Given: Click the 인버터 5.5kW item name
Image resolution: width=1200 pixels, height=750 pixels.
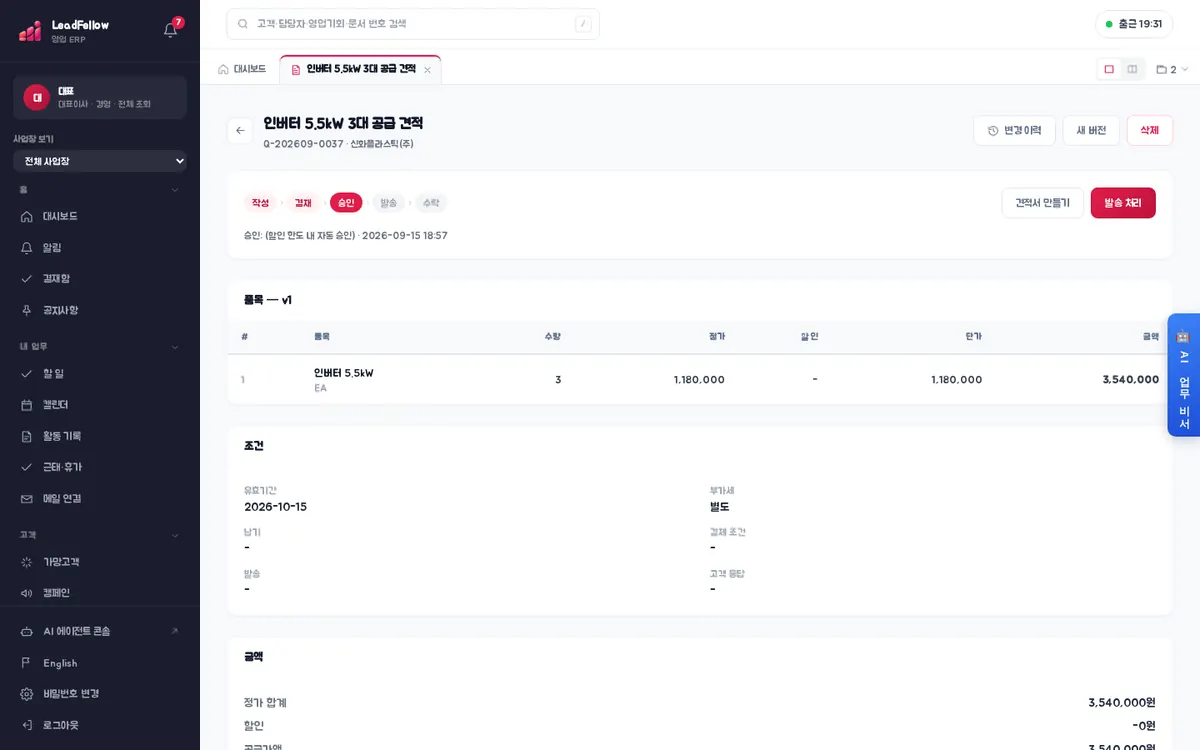Looking at the screenshot, I should [344, 373].
